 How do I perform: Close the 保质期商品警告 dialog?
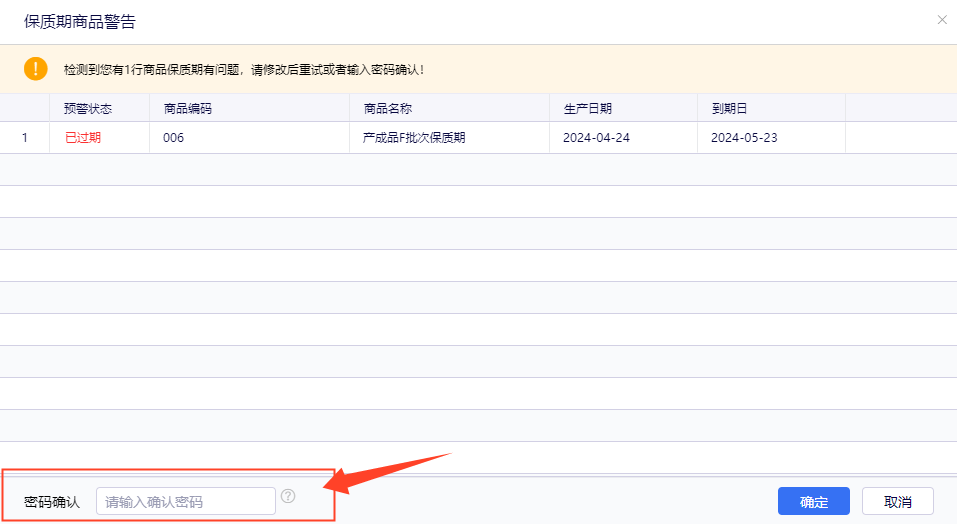click(942, 20)
